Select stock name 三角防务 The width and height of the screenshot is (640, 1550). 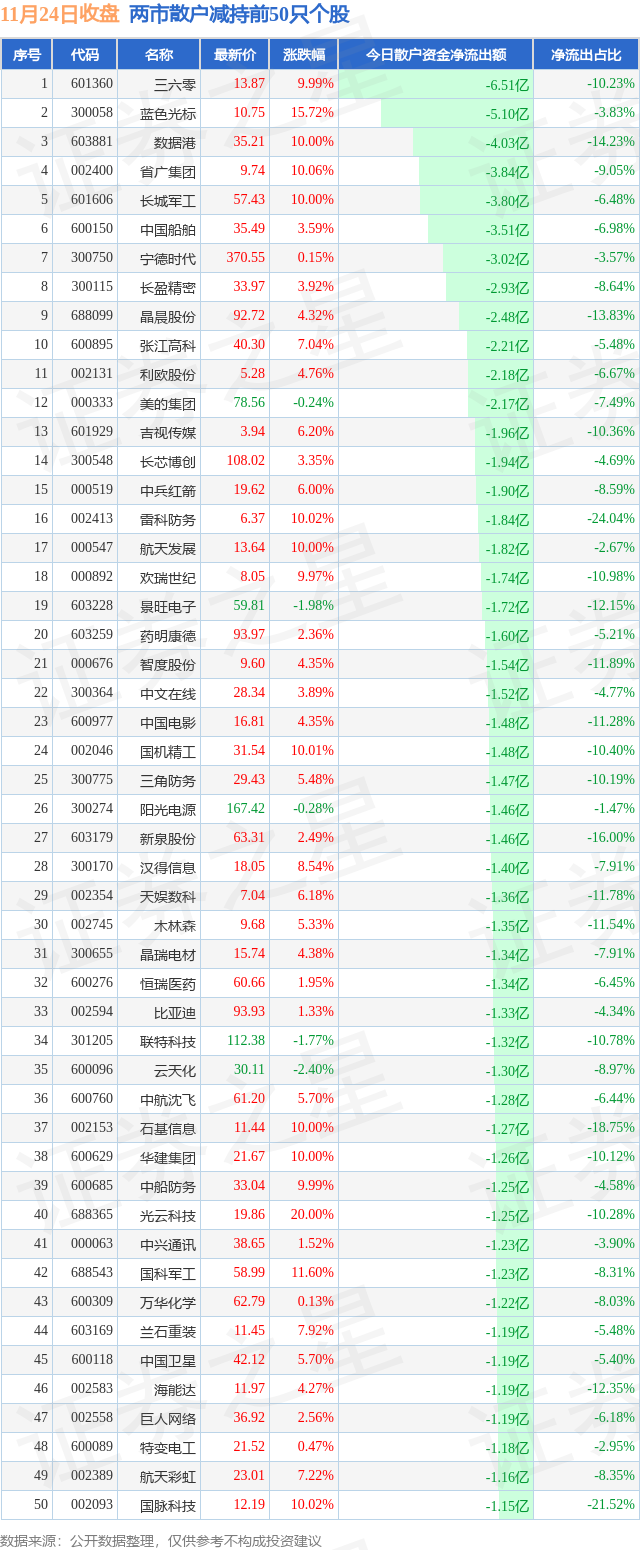pos(168,780)
